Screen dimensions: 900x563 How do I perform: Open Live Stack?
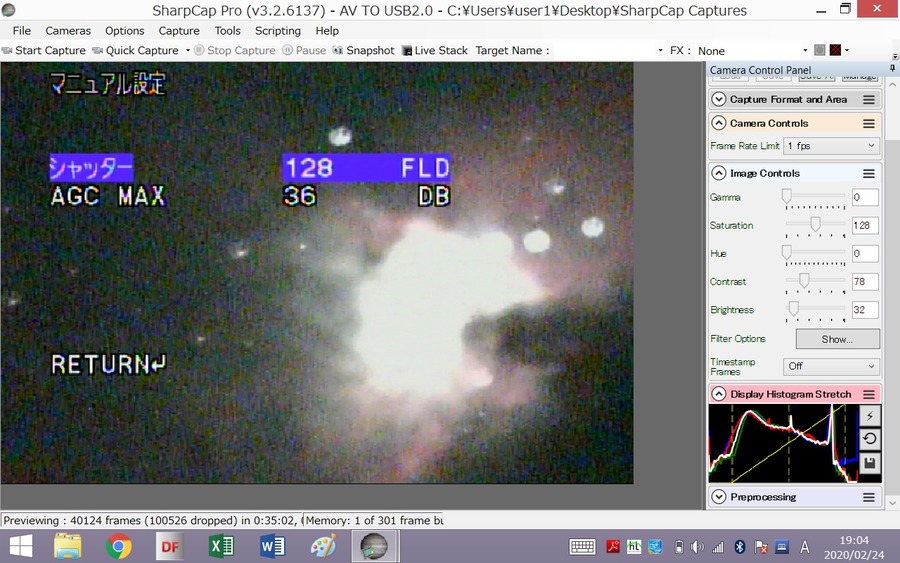click(x=435, y=51)
